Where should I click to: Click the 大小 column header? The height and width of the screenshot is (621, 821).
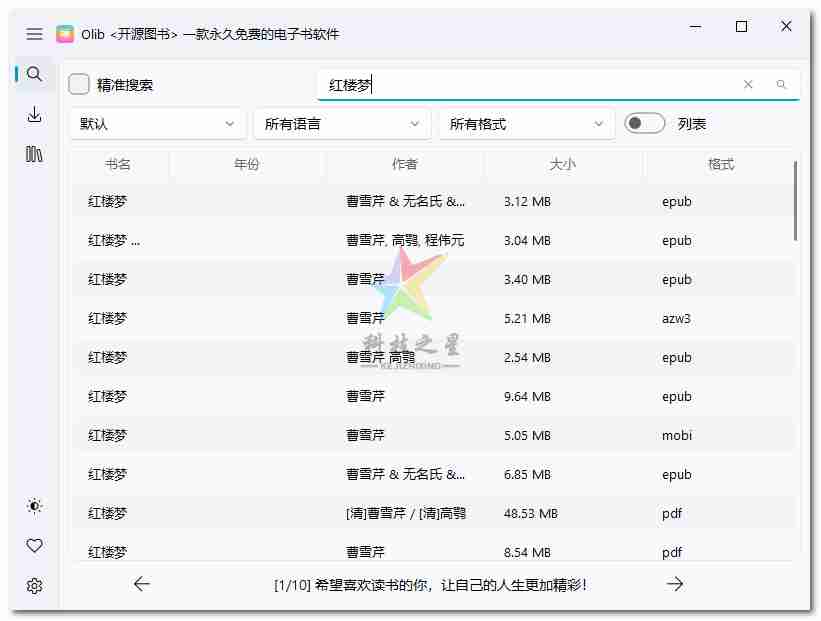tap(563, 164)
